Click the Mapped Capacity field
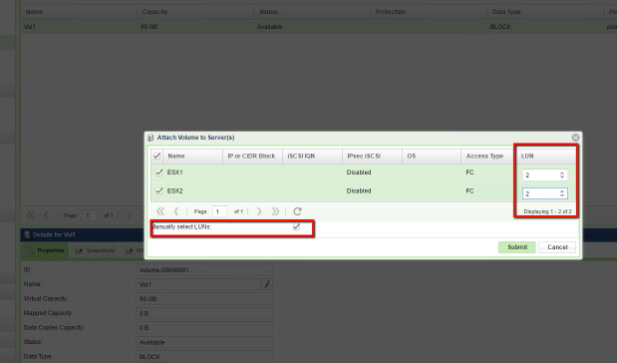This screenshot has width=617, height=363. click(x=204, y=313)
